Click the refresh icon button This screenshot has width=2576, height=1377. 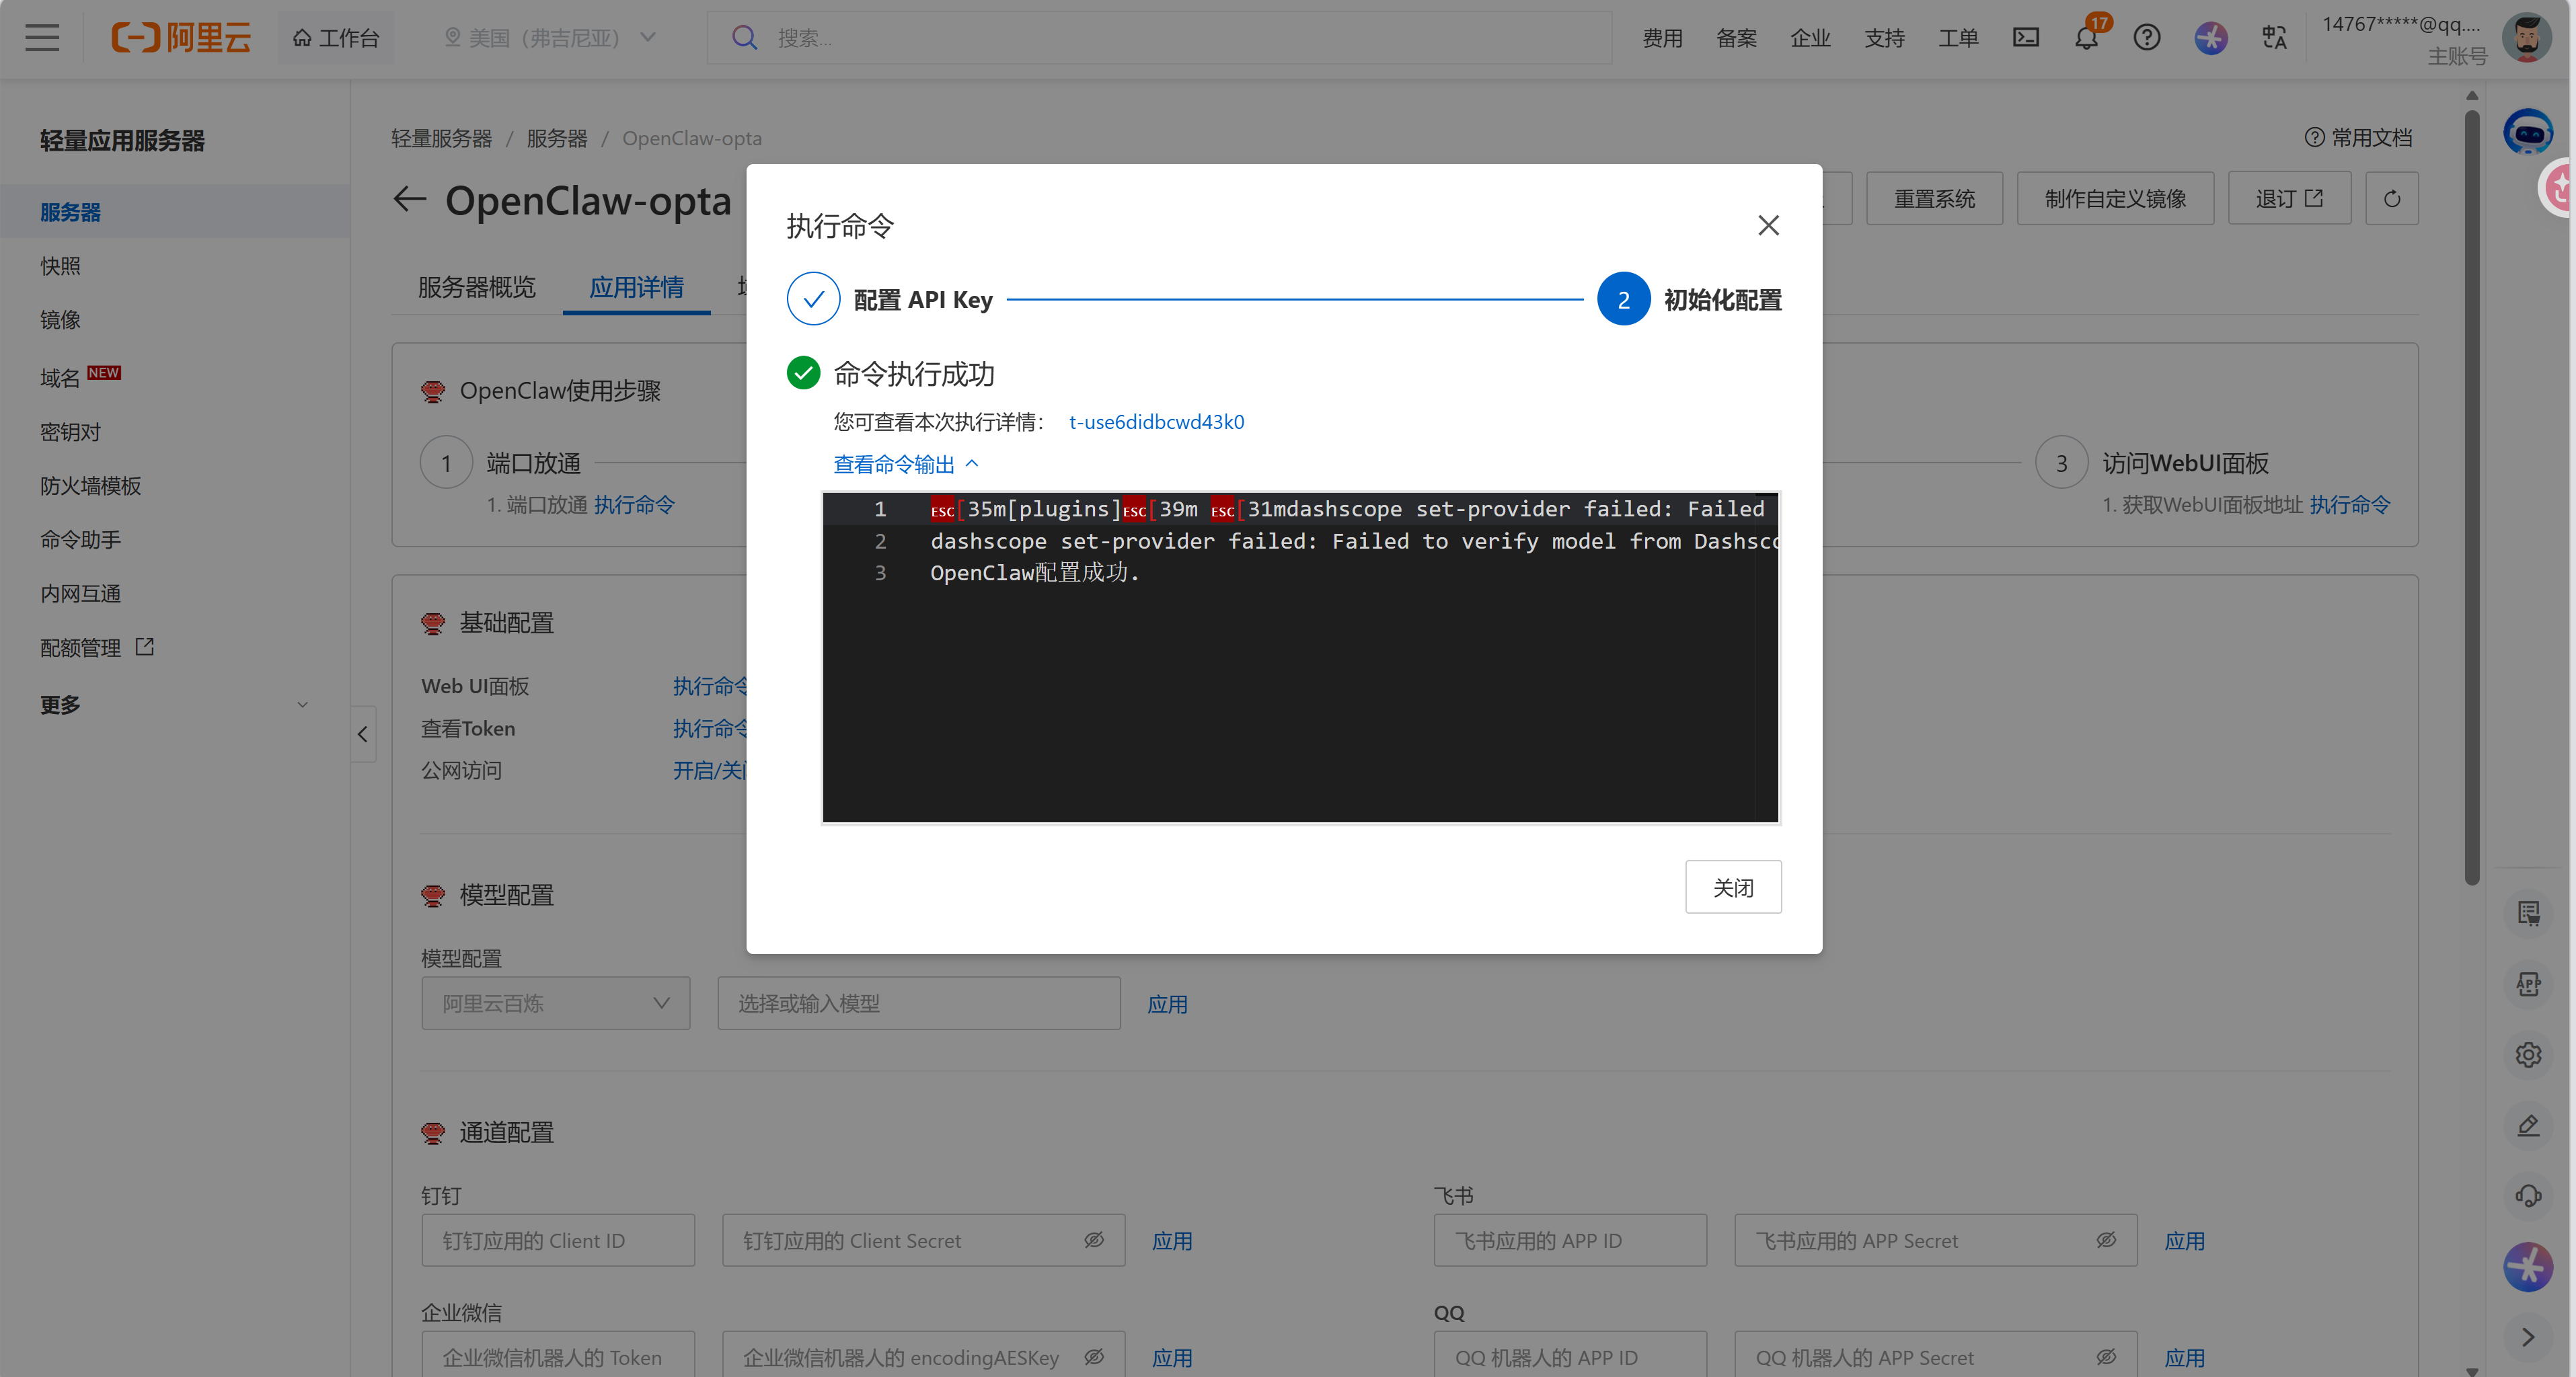coord(2391,199)
